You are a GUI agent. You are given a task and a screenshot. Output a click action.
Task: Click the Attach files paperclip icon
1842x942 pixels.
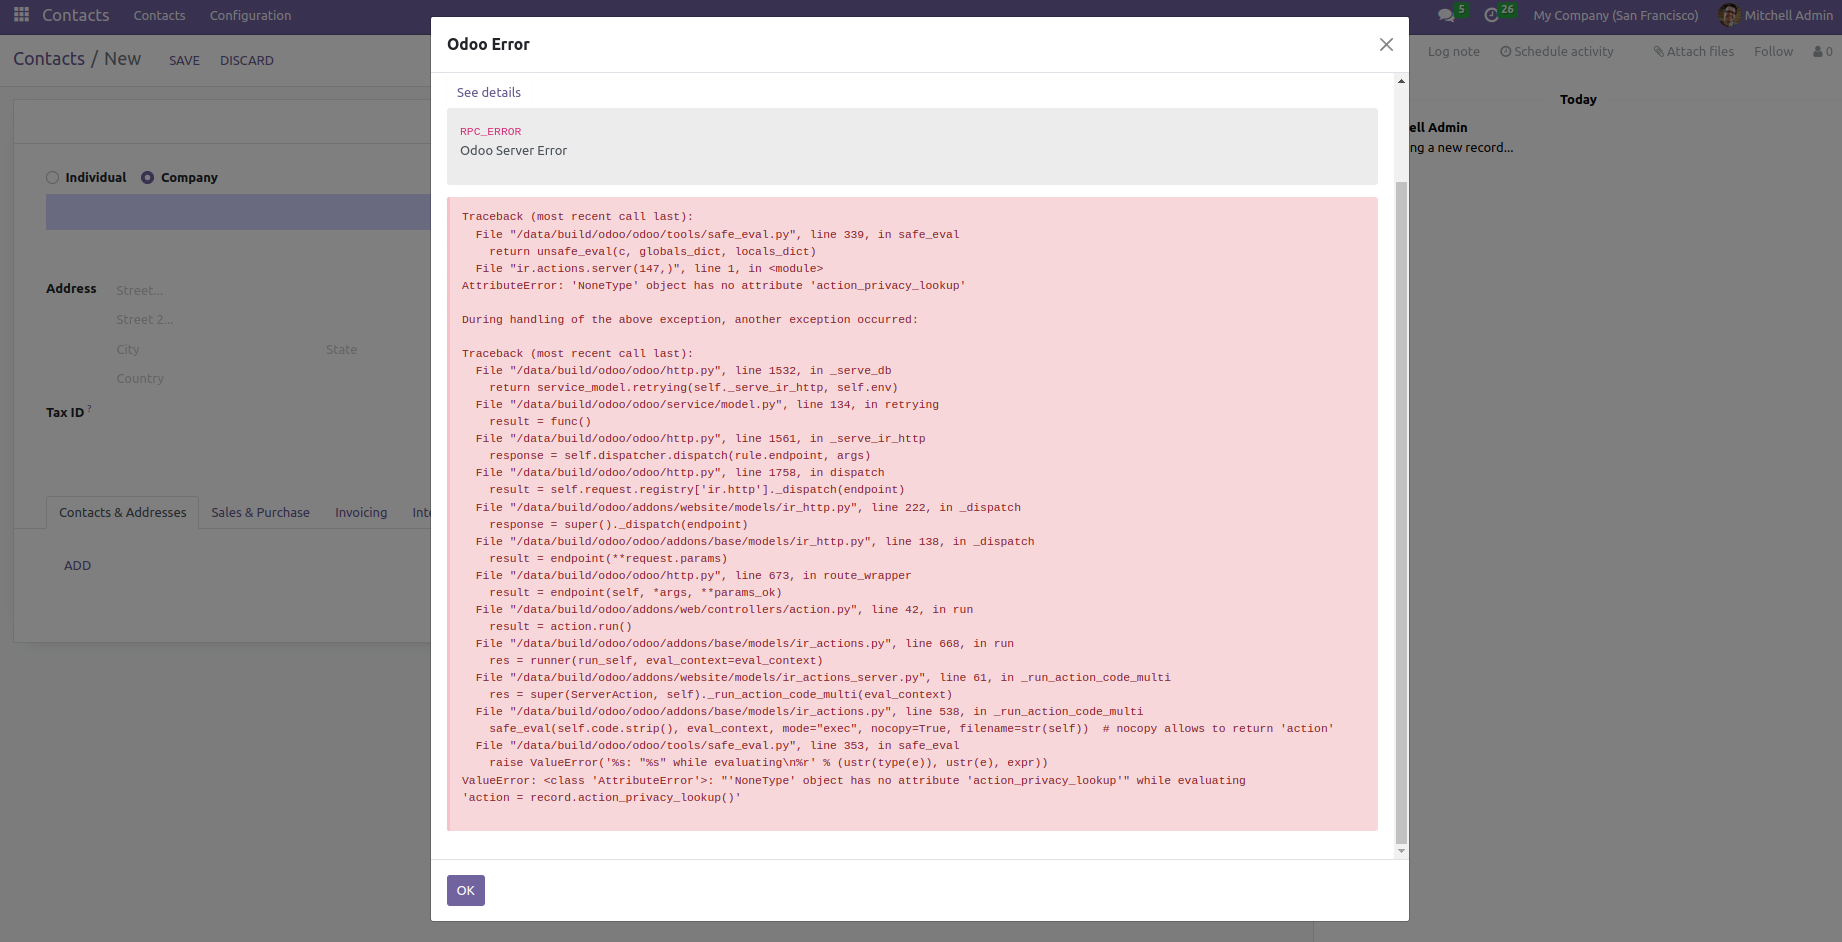[x=1657, y=51]
